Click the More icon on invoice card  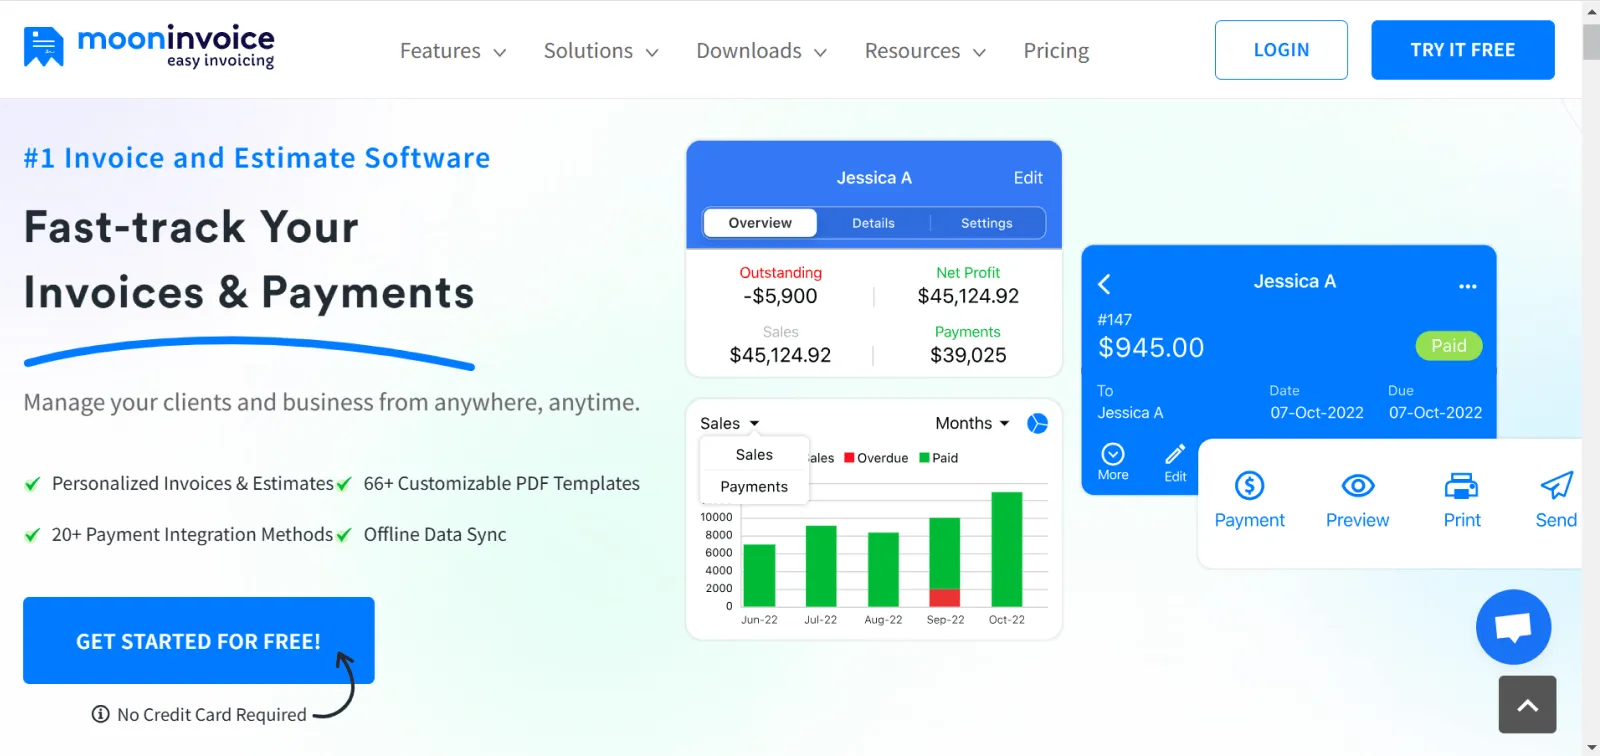click(1113, 454)
